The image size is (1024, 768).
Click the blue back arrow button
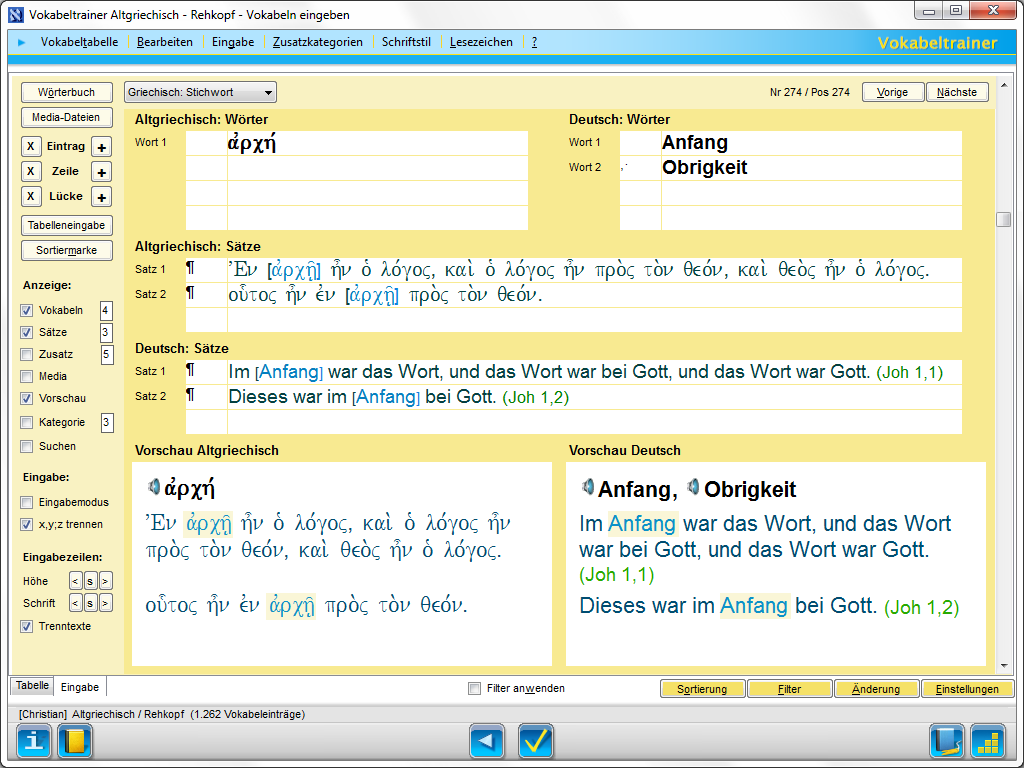pos(487,741)
